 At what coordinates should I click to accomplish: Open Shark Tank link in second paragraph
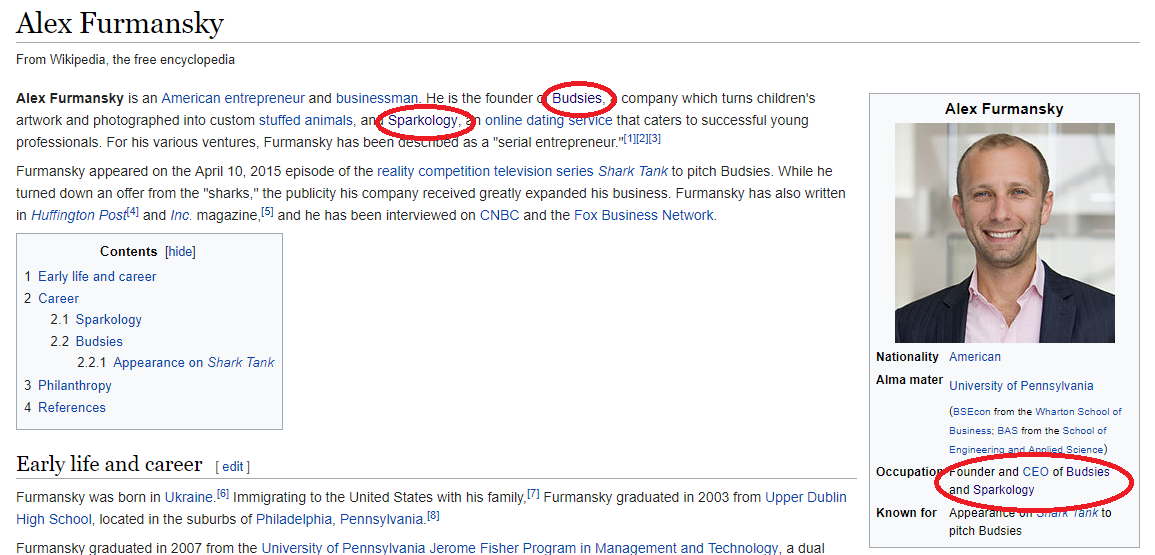coord(633,172)
